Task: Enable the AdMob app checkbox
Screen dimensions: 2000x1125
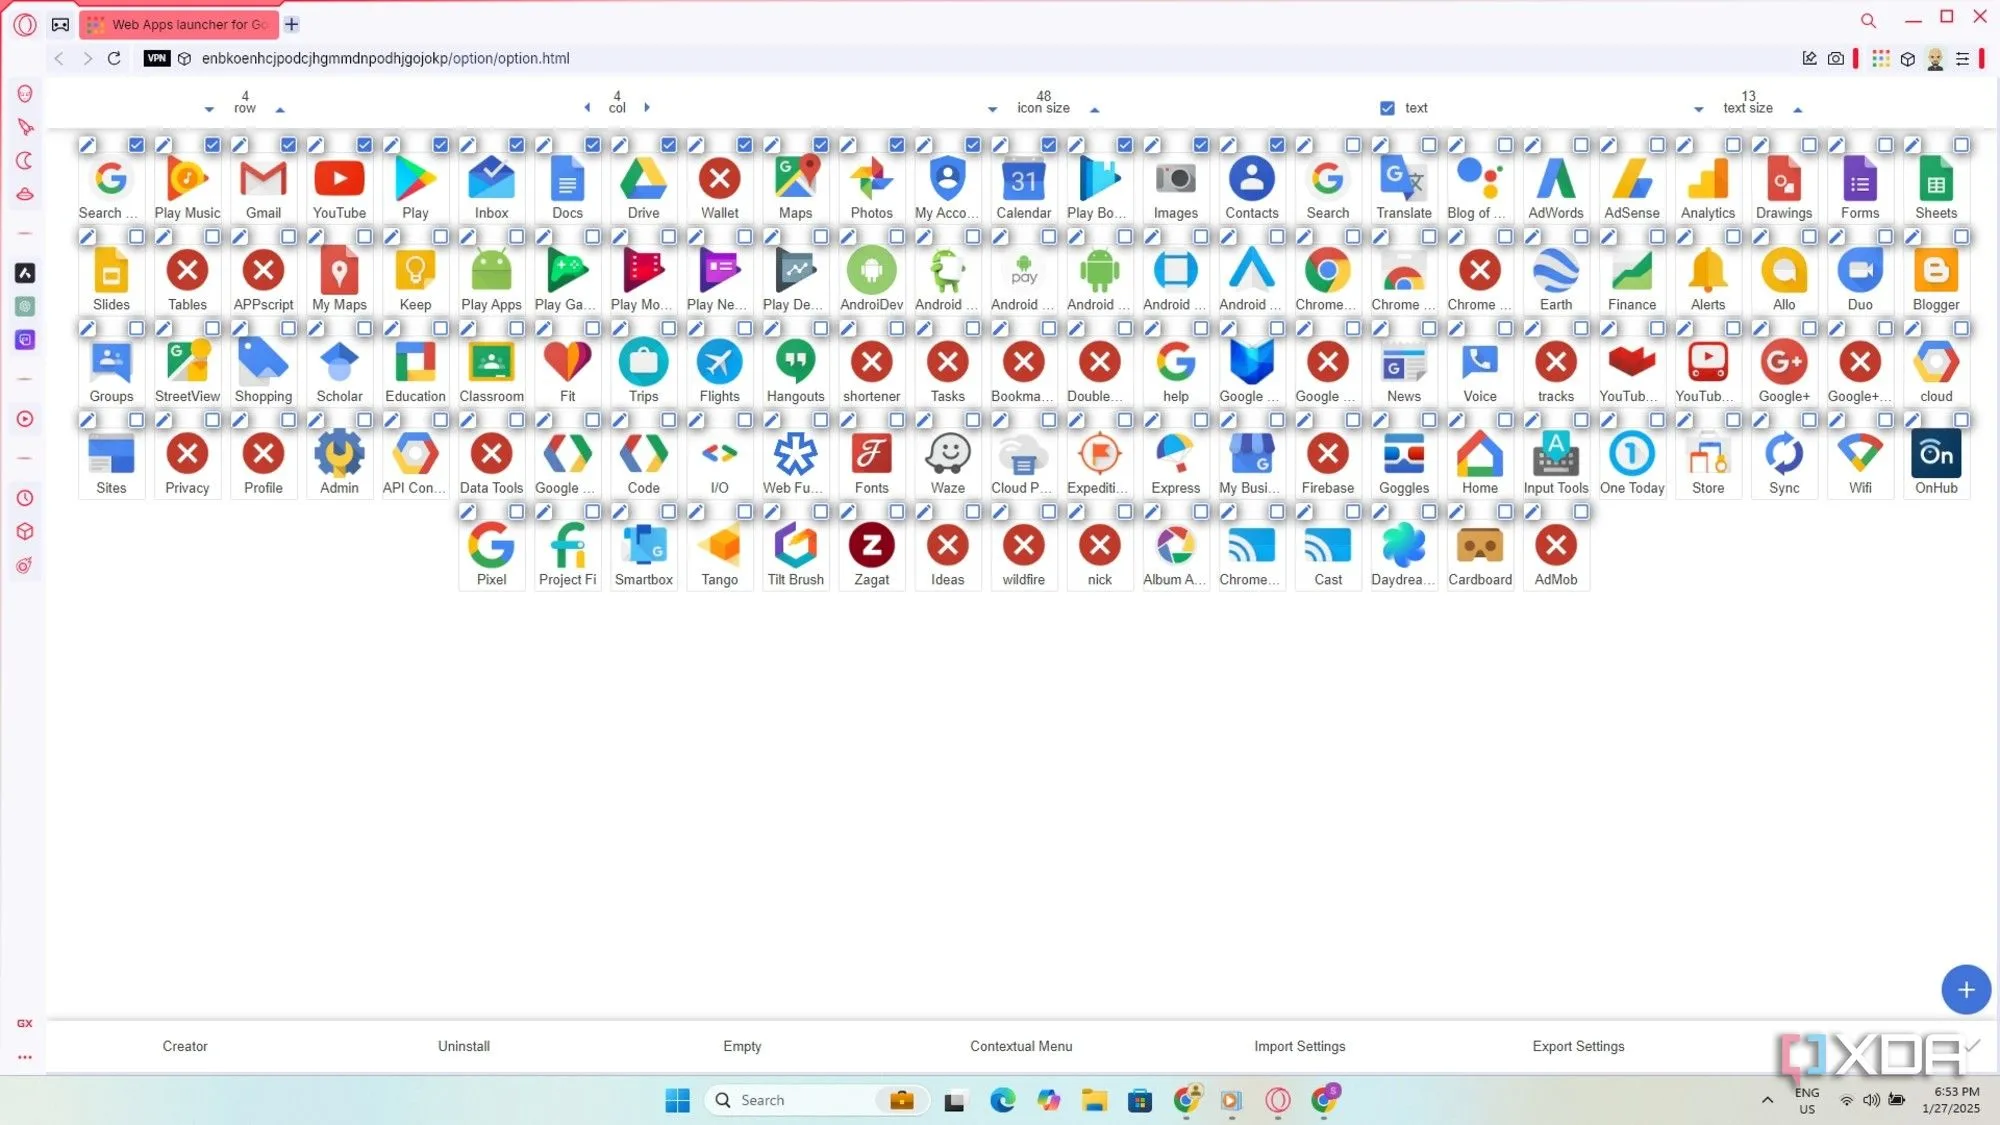Action: pyautogui.click(x=1580, y=512)
